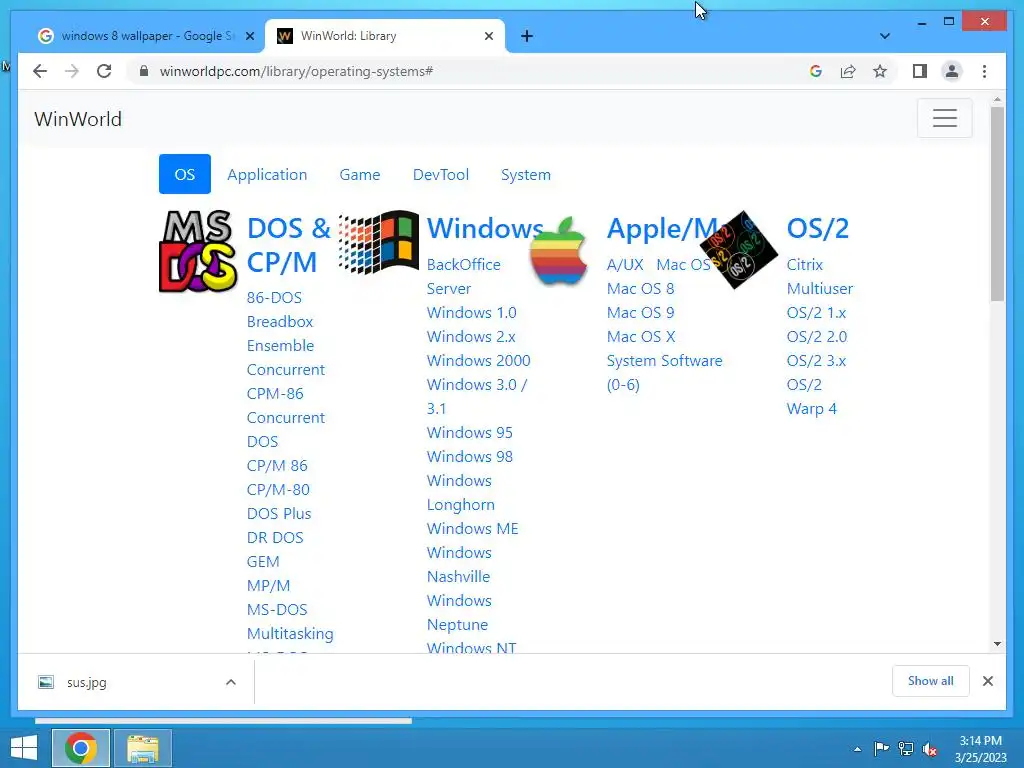
Task: Open the Mac OS 8 link
Action: 640,289
